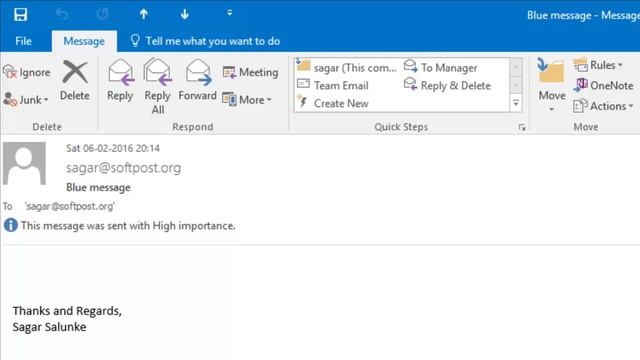Expand the More respond options
640x360 pixels.
click(247, 100)
